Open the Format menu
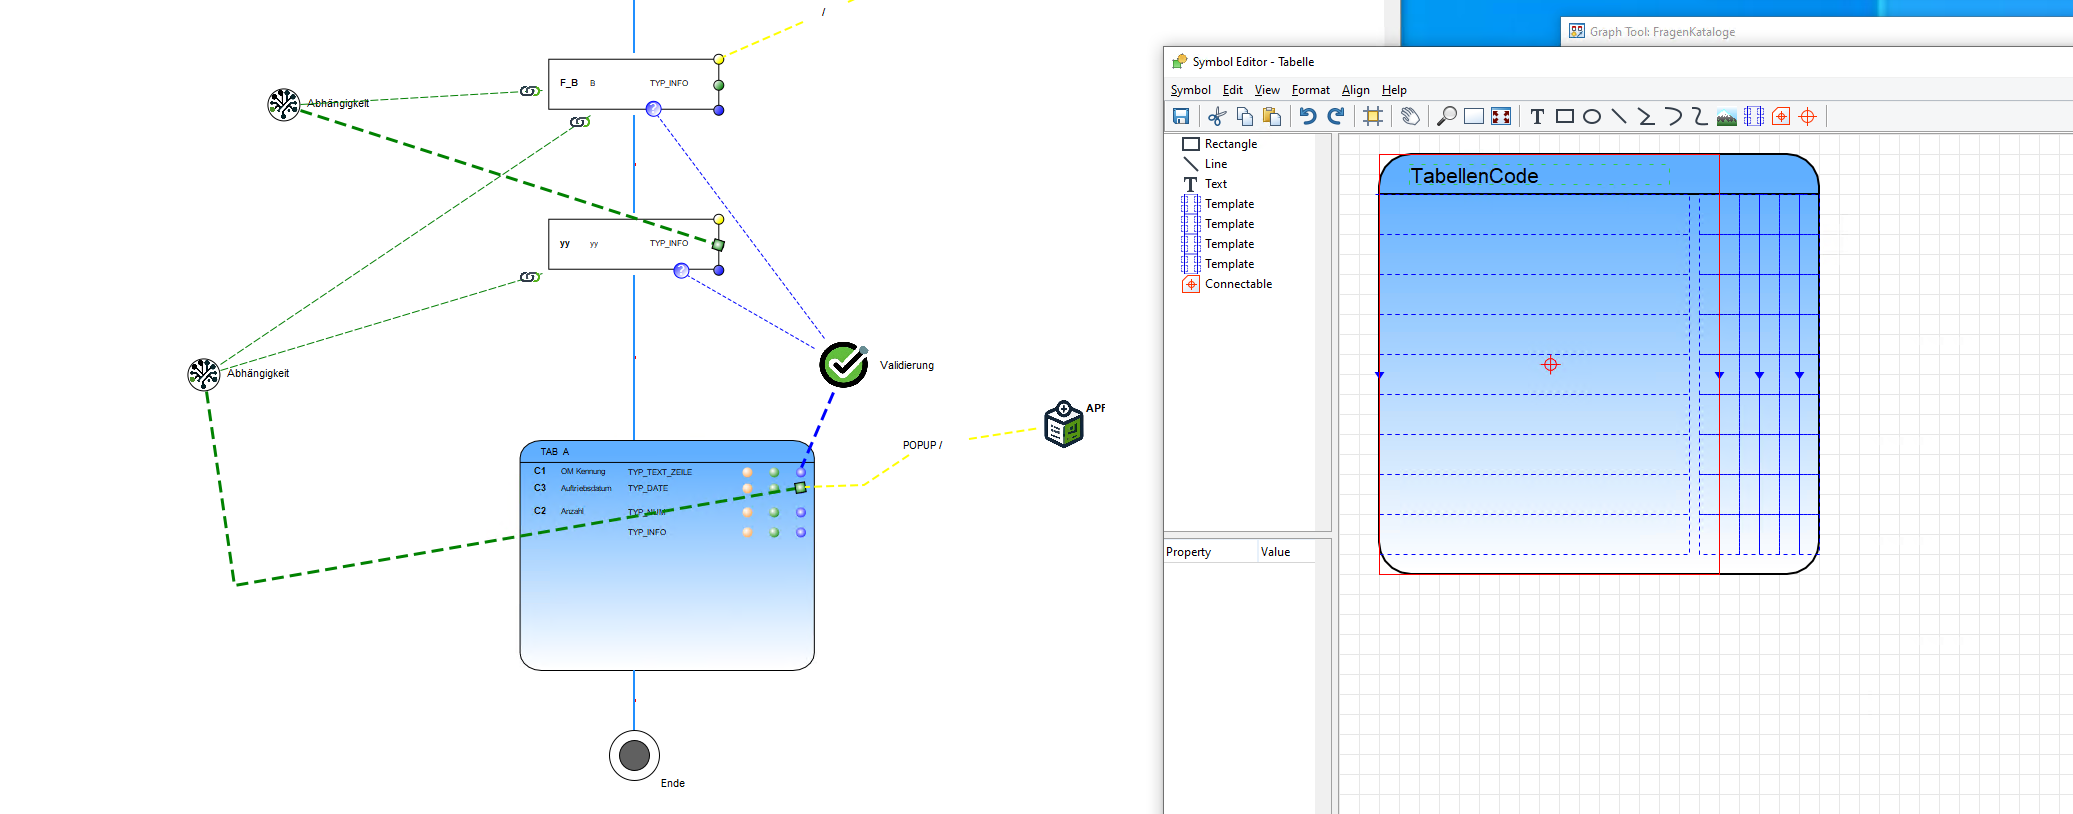2073x814 pixels. coord(1310,90)
